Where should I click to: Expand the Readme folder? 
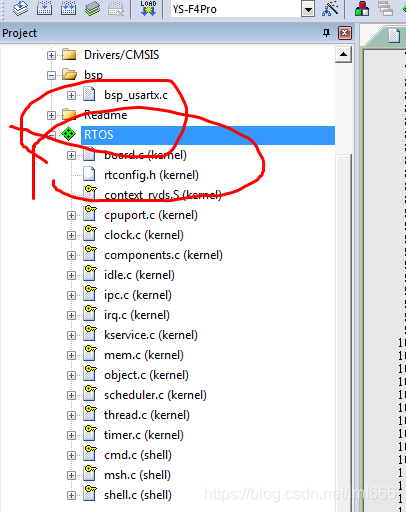[x=51, y=115]
